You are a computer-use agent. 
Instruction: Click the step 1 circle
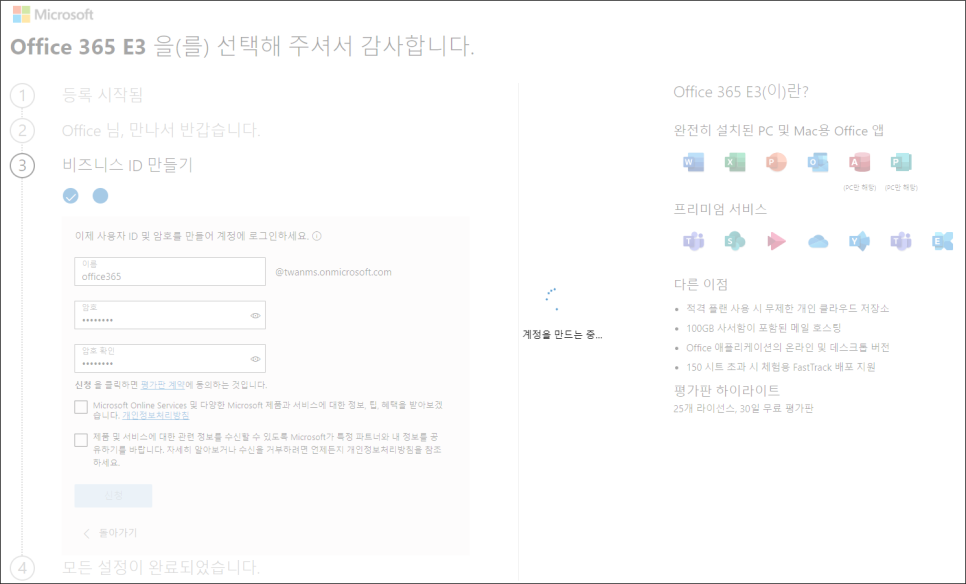pos(23,95)
